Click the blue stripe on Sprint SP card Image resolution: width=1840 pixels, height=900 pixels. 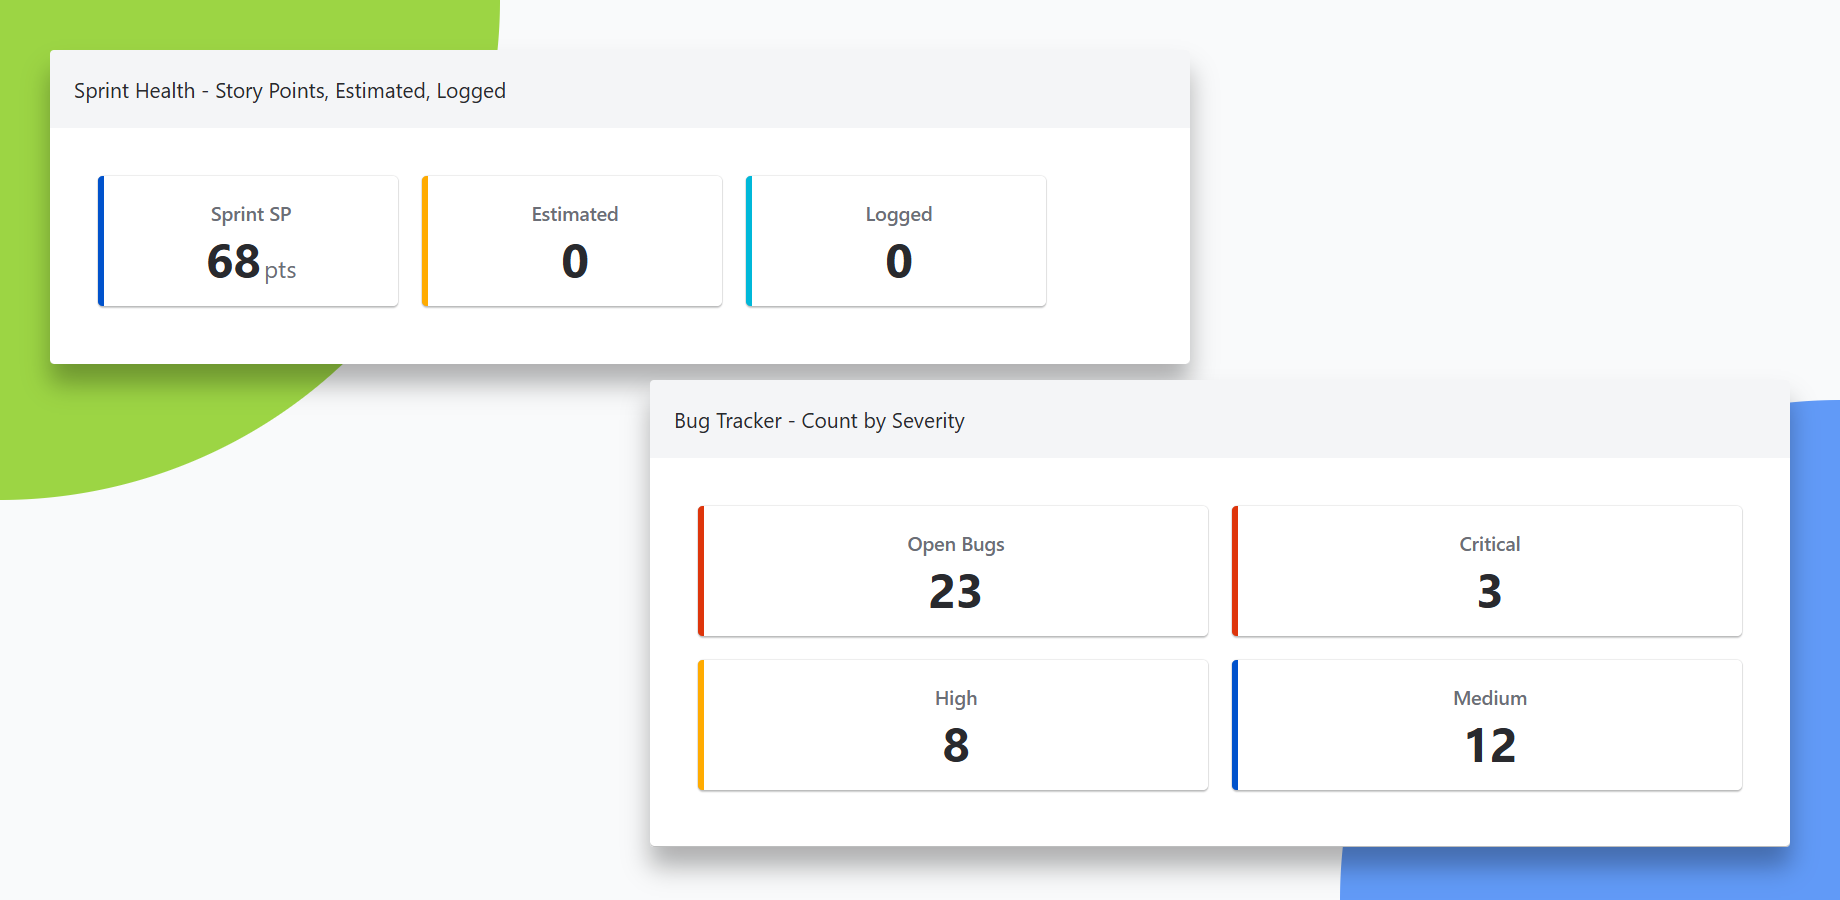click(101, 241)
